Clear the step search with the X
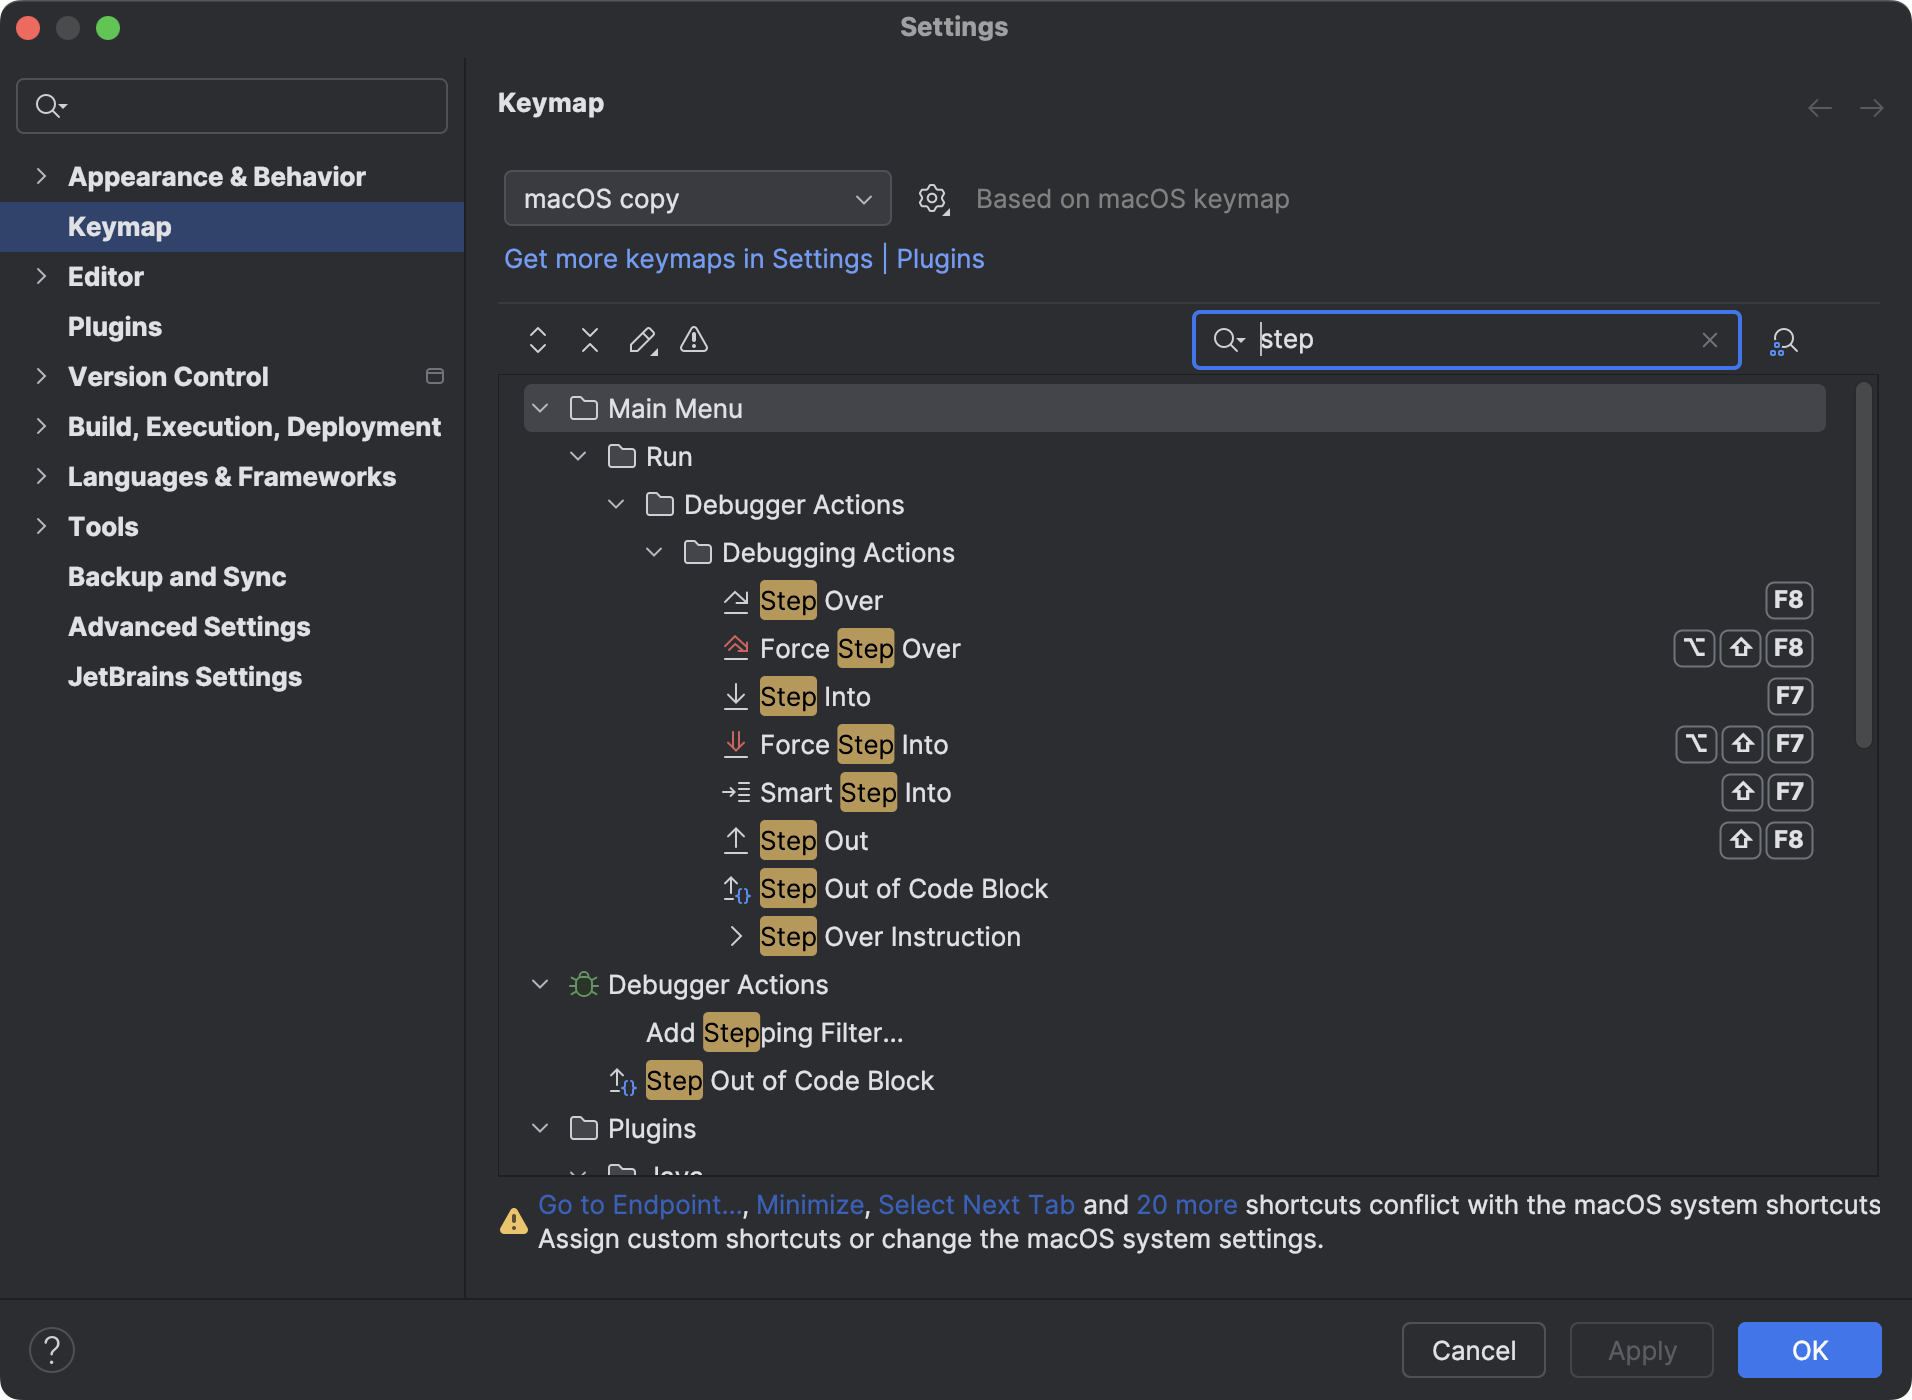Screen dimensions: 1912x1400 pyautogui.click(x=1709, y=340)
